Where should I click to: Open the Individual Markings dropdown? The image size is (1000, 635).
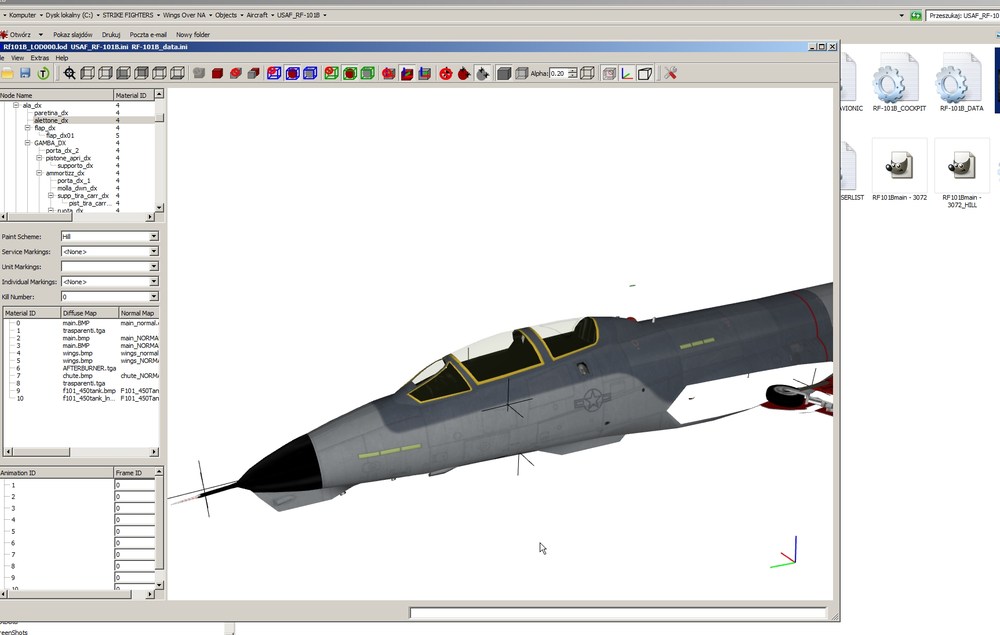coord(154,282)
